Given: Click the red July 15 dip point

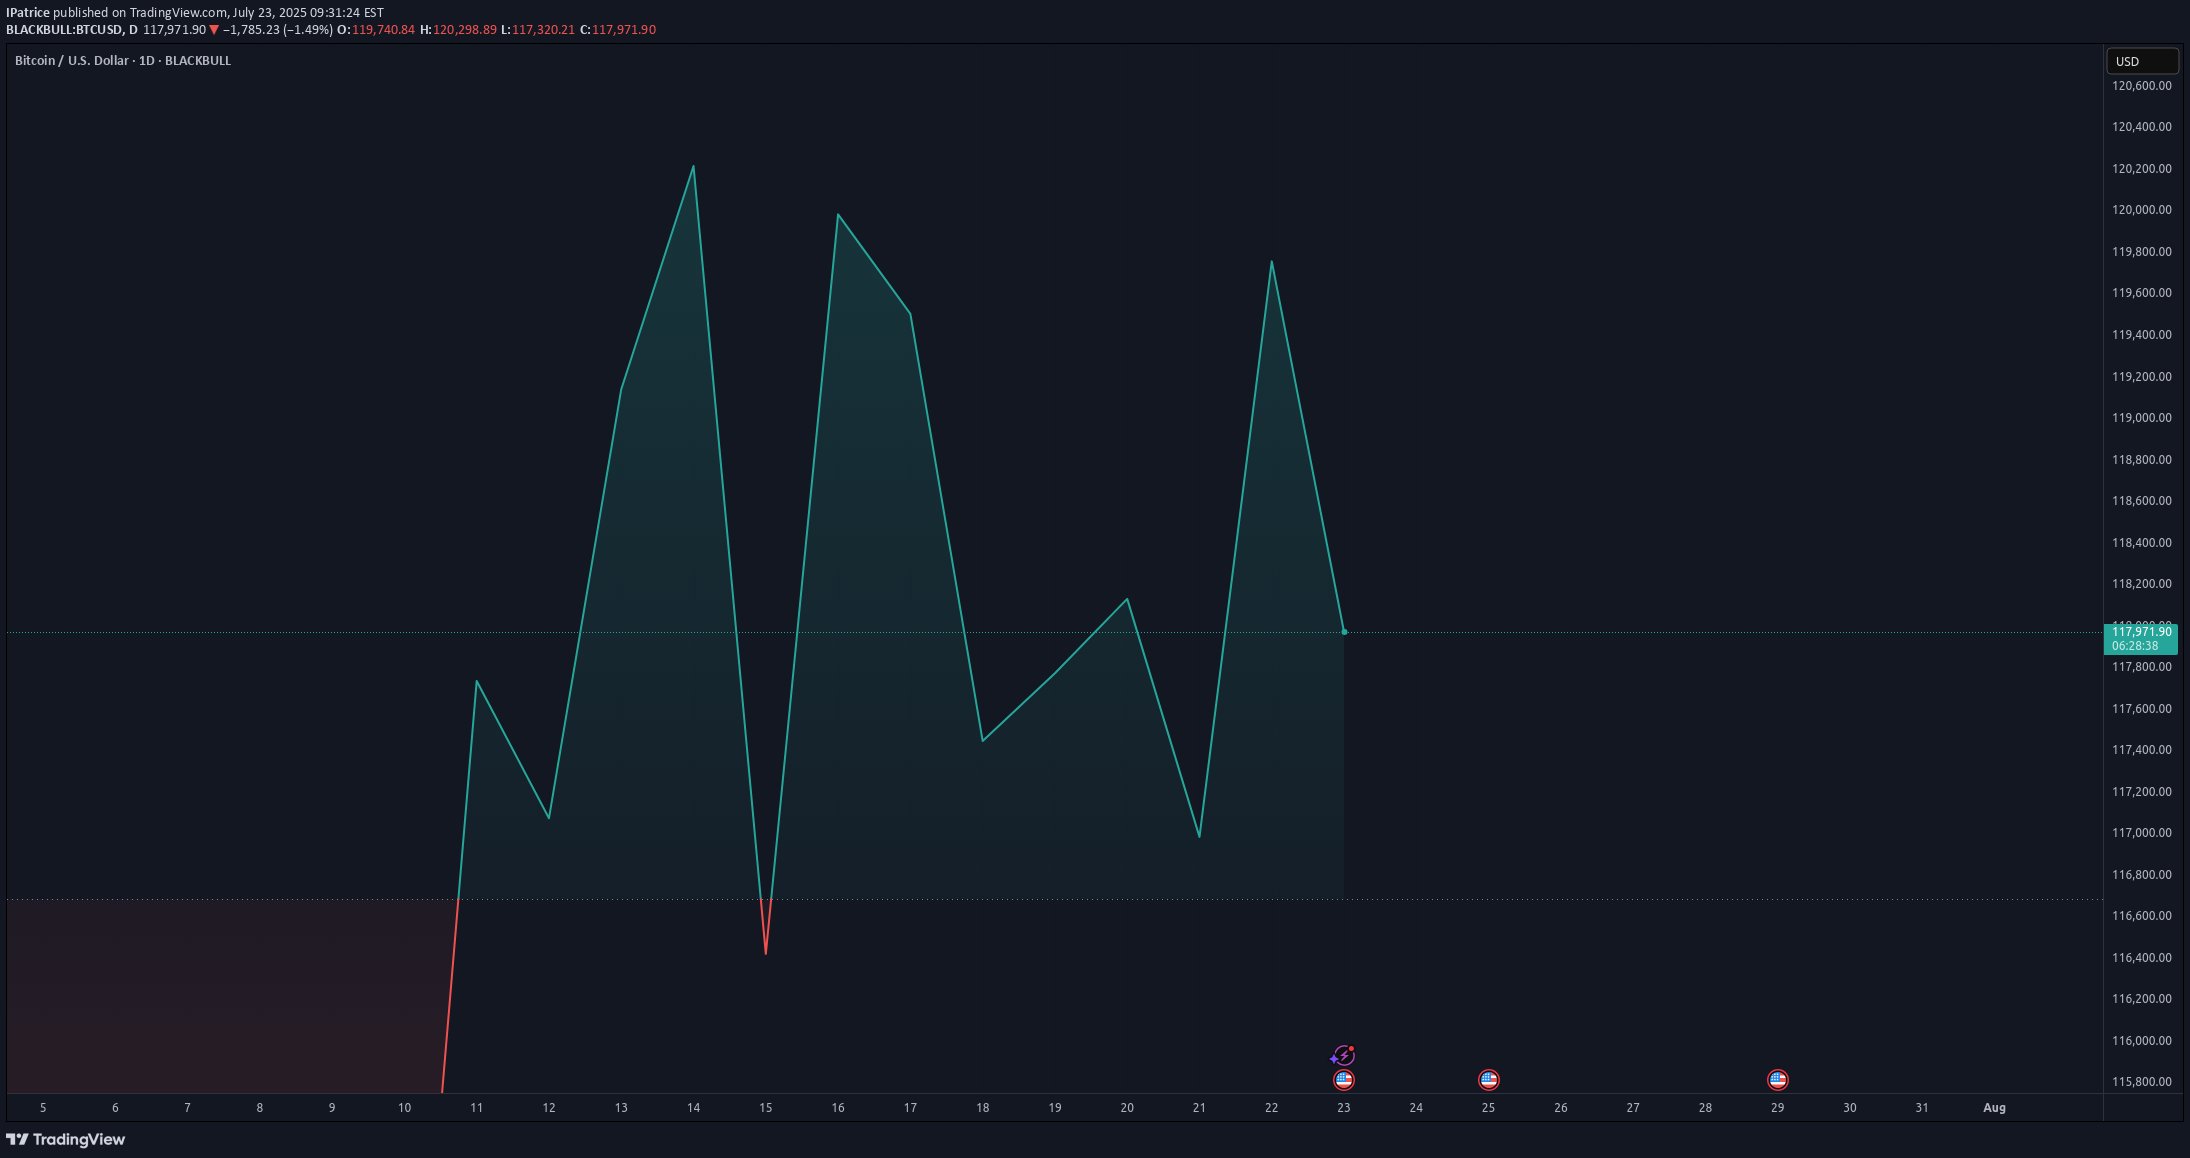Looking at the screenshot, I should (x=766, y=952).
